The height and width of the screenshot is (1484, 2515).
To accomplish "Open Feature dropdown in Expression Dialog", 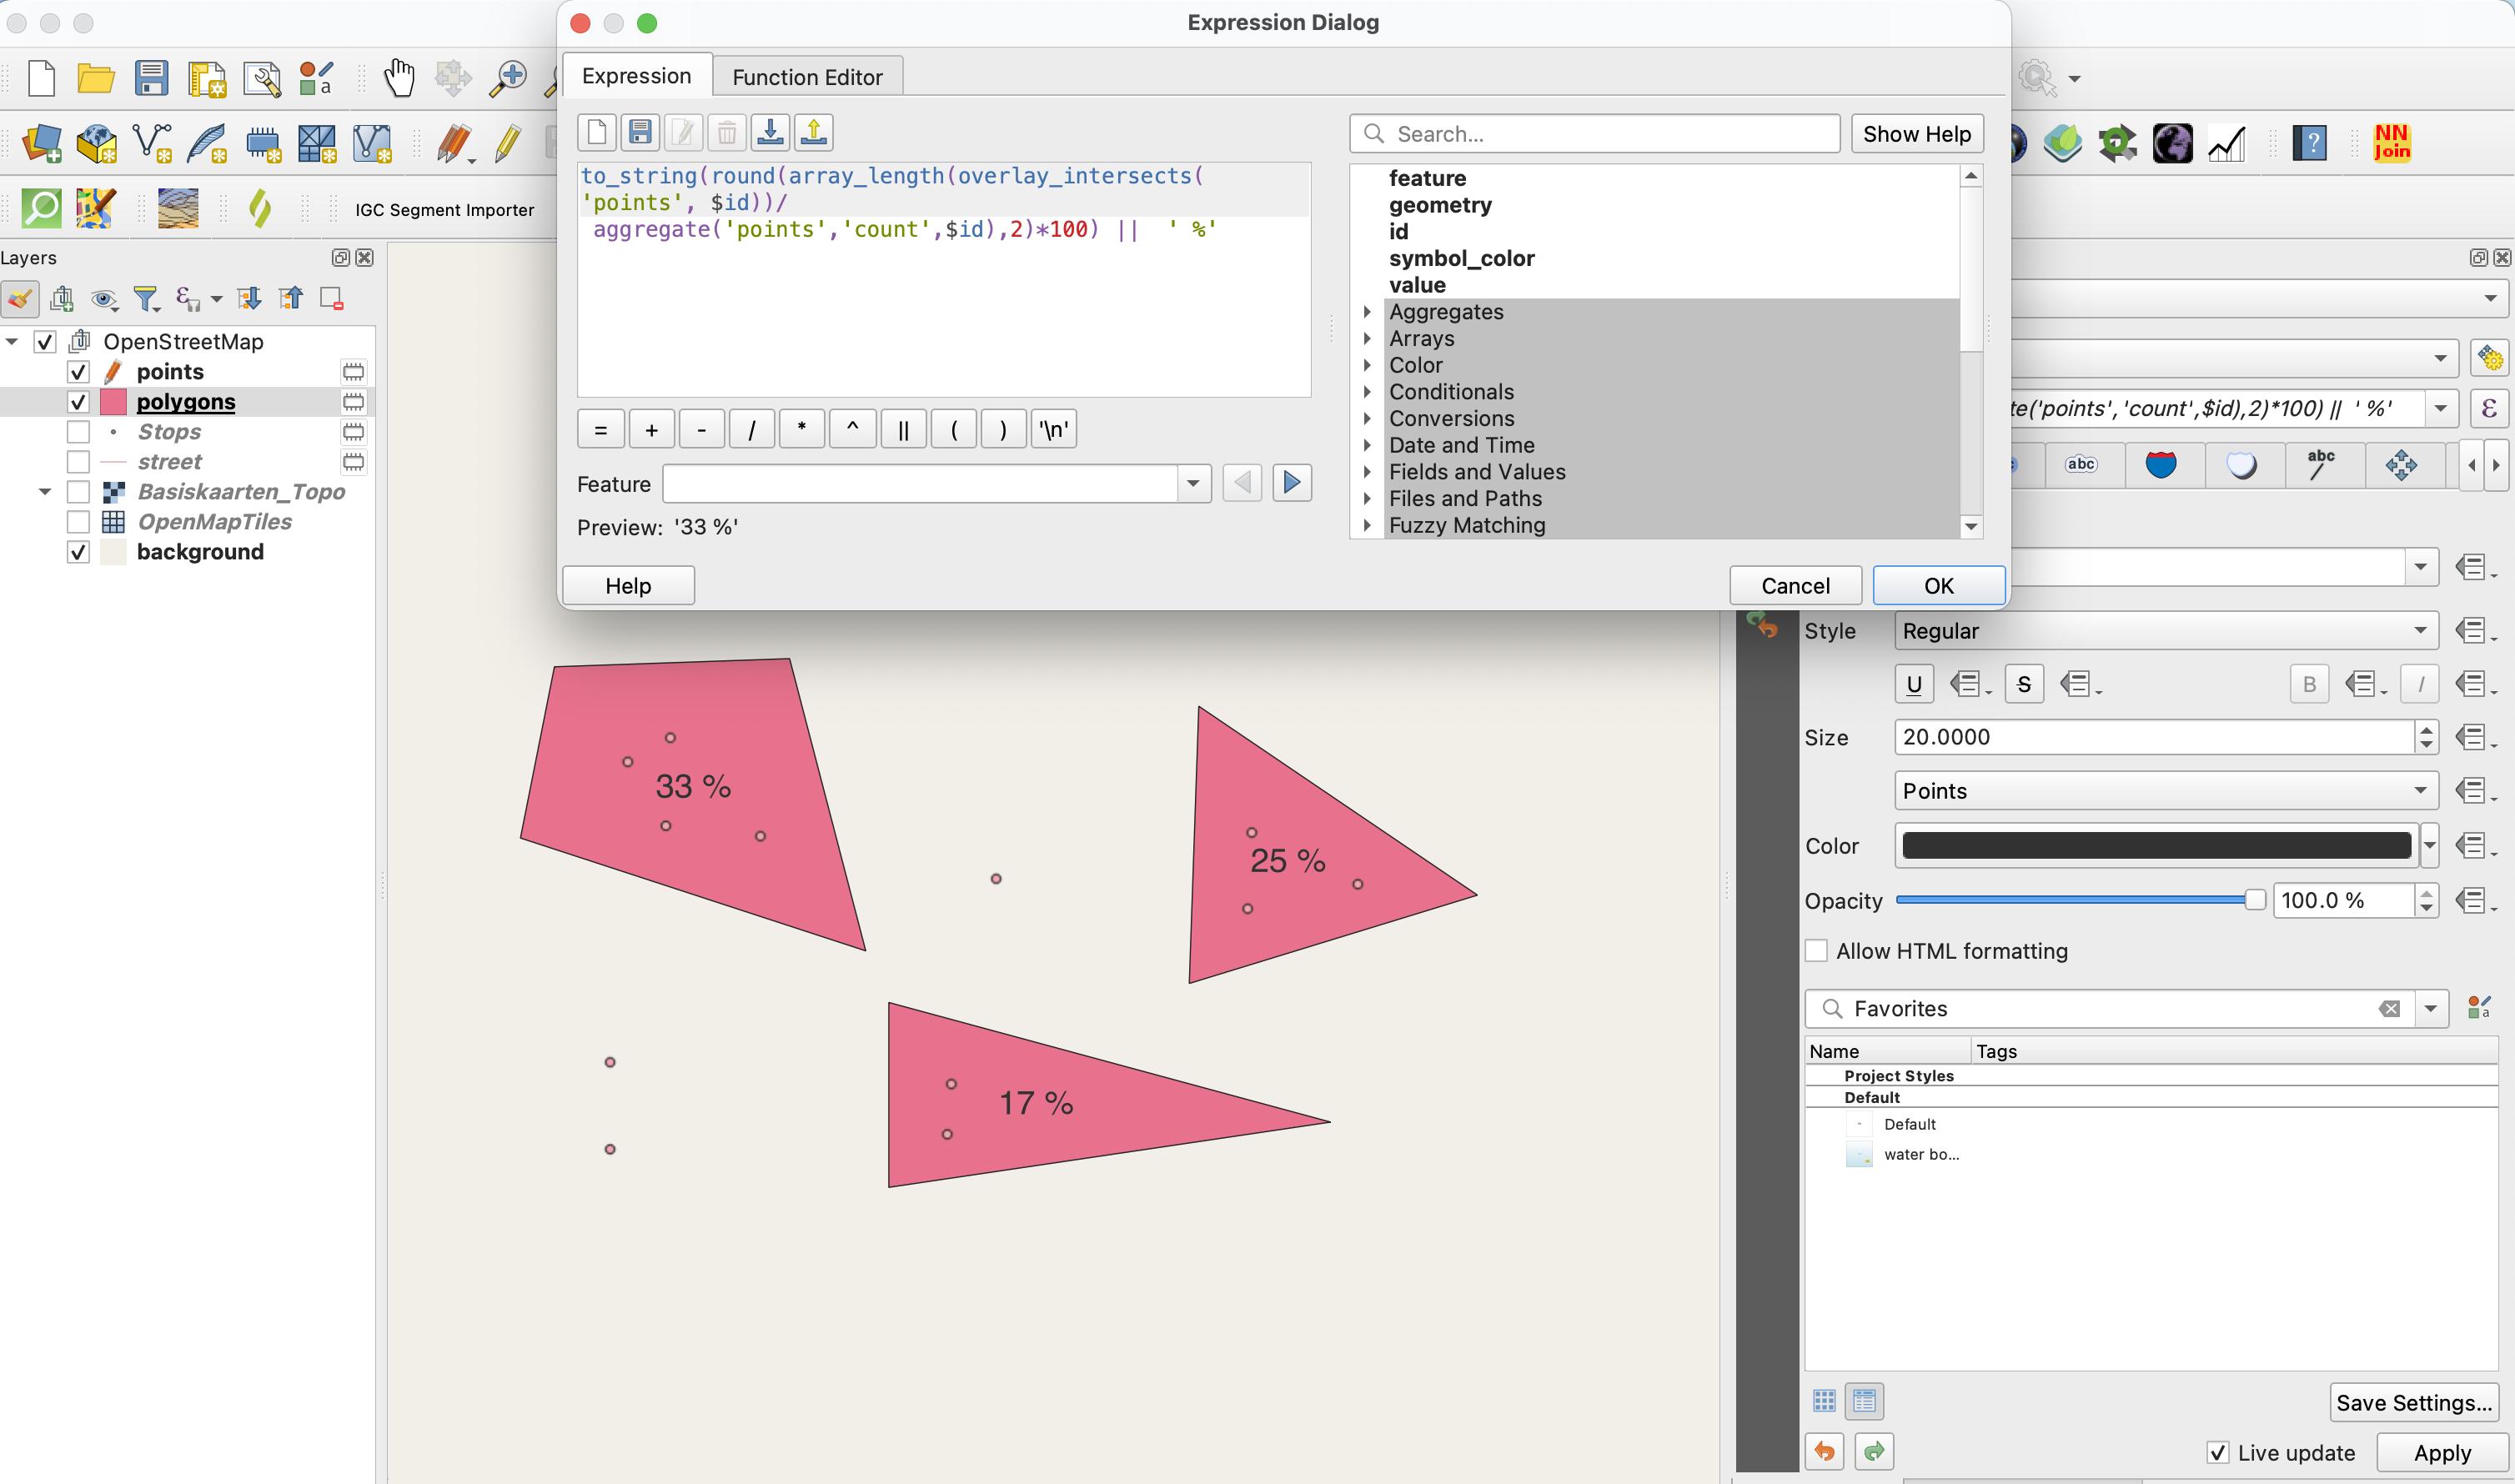I will (1192, 484).
